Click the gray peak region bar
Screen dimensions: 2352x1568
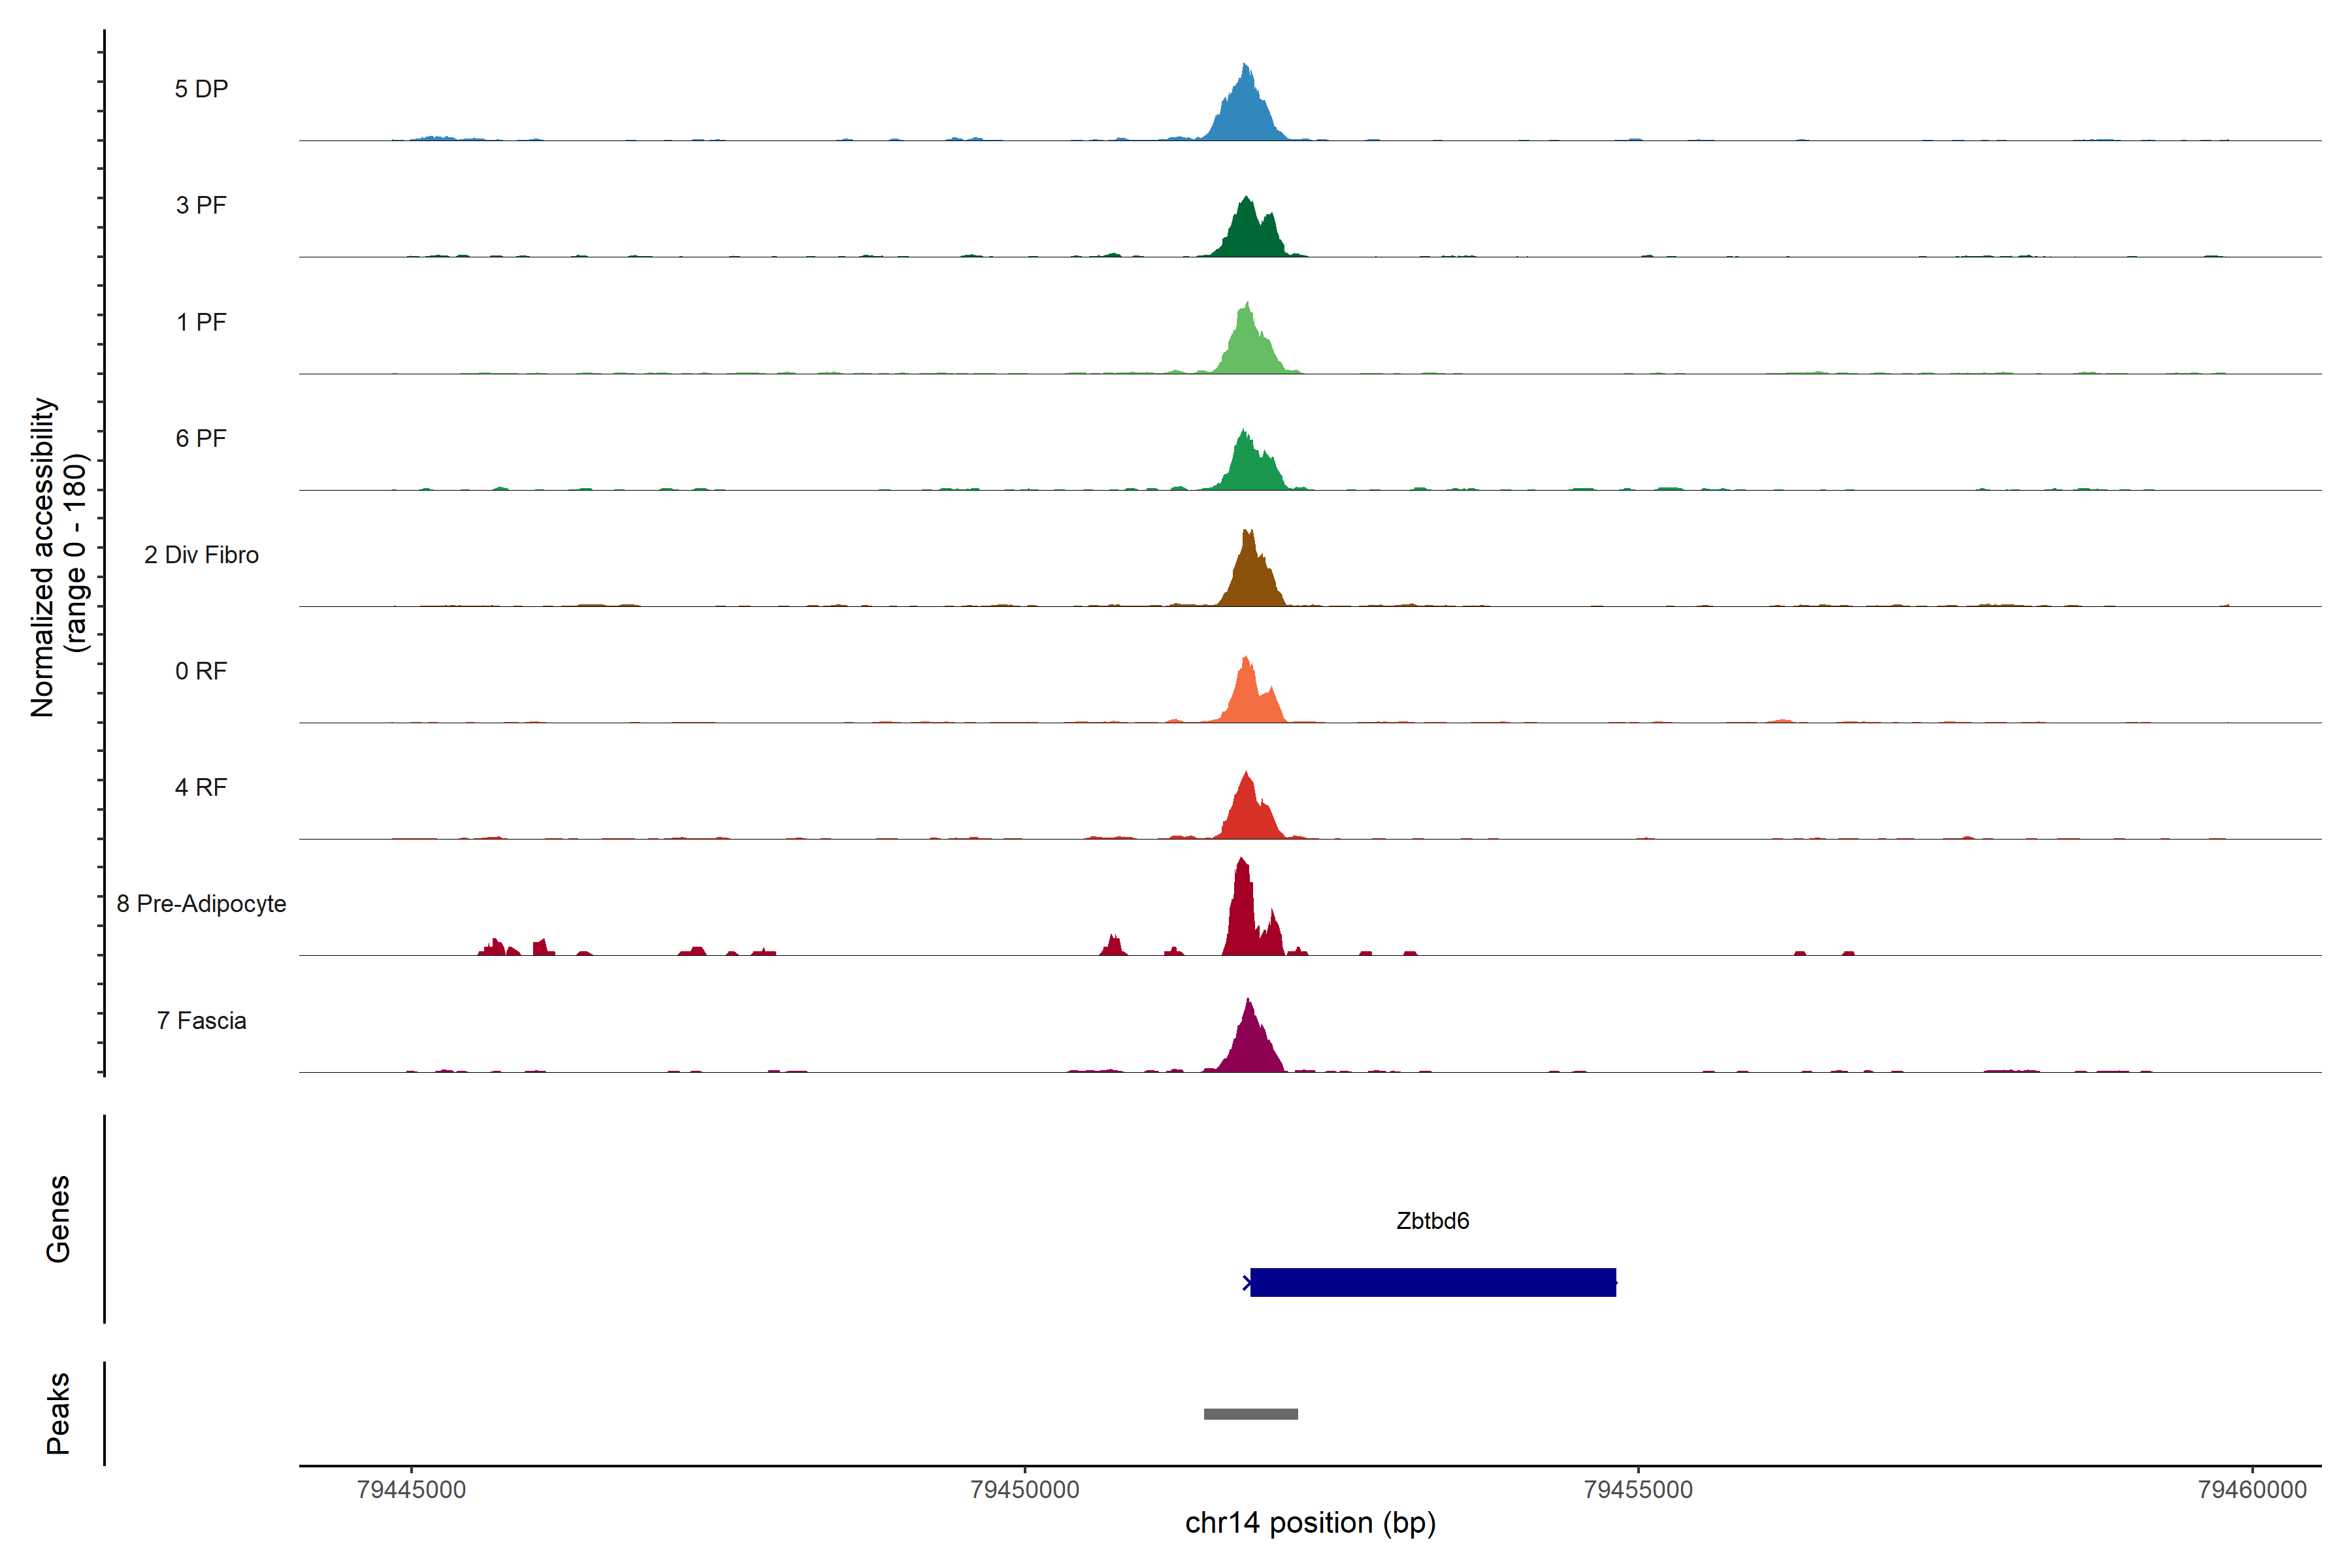(x=1250, y=1414)
